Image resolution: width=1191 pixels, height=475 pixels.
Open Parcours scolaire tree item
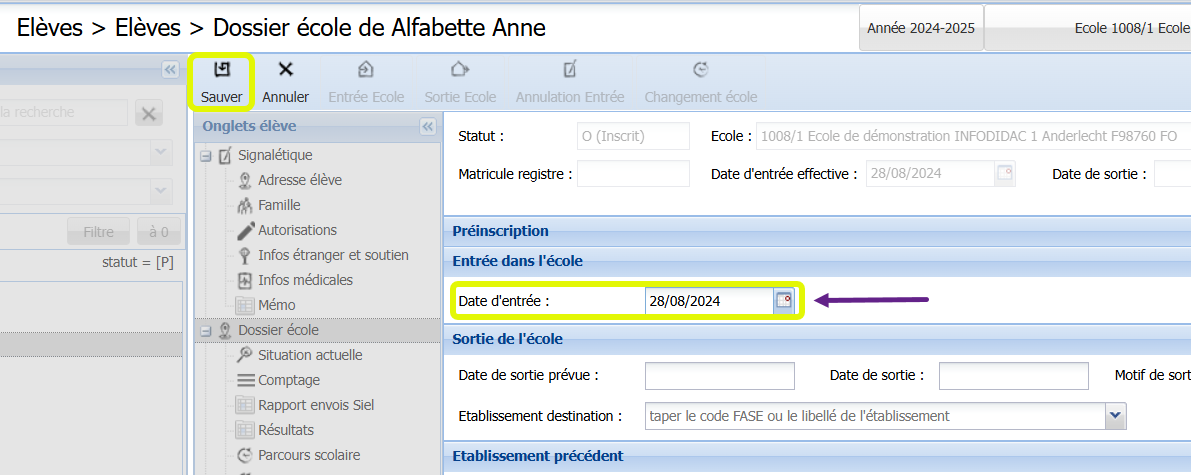coord(309,455)
